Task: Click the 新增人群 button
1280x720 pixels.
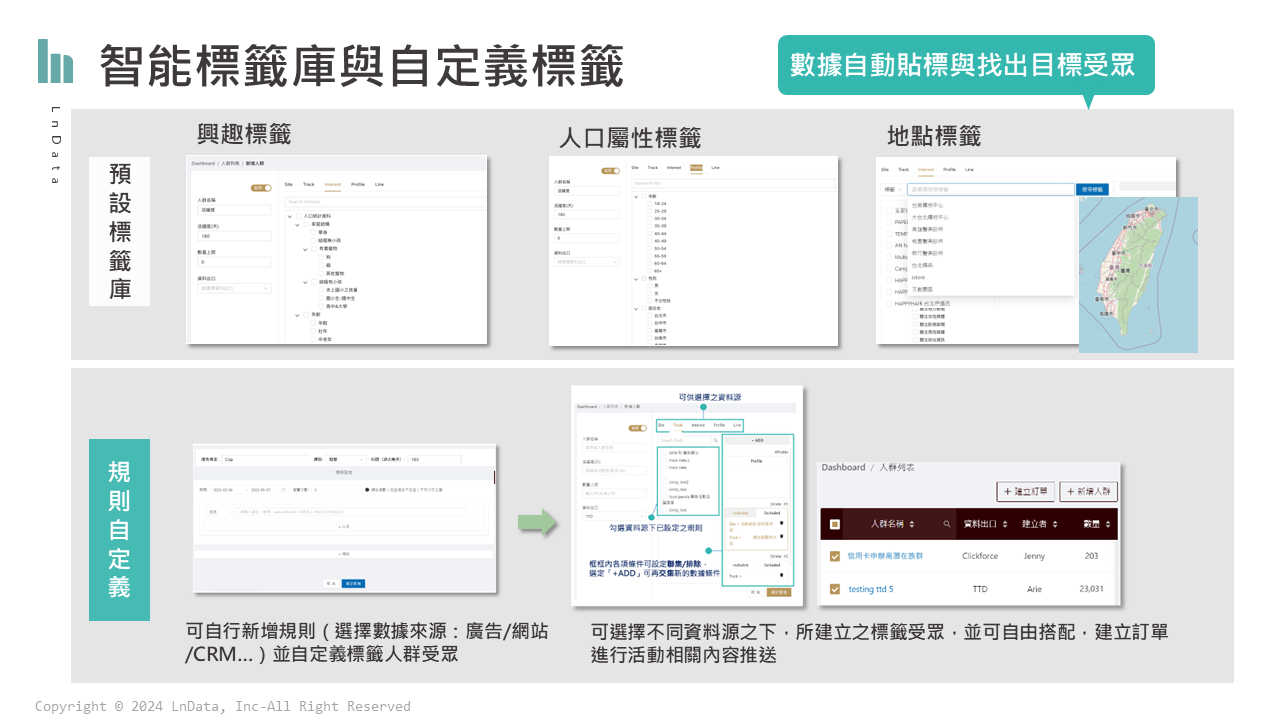Action: pos(1088,492)
